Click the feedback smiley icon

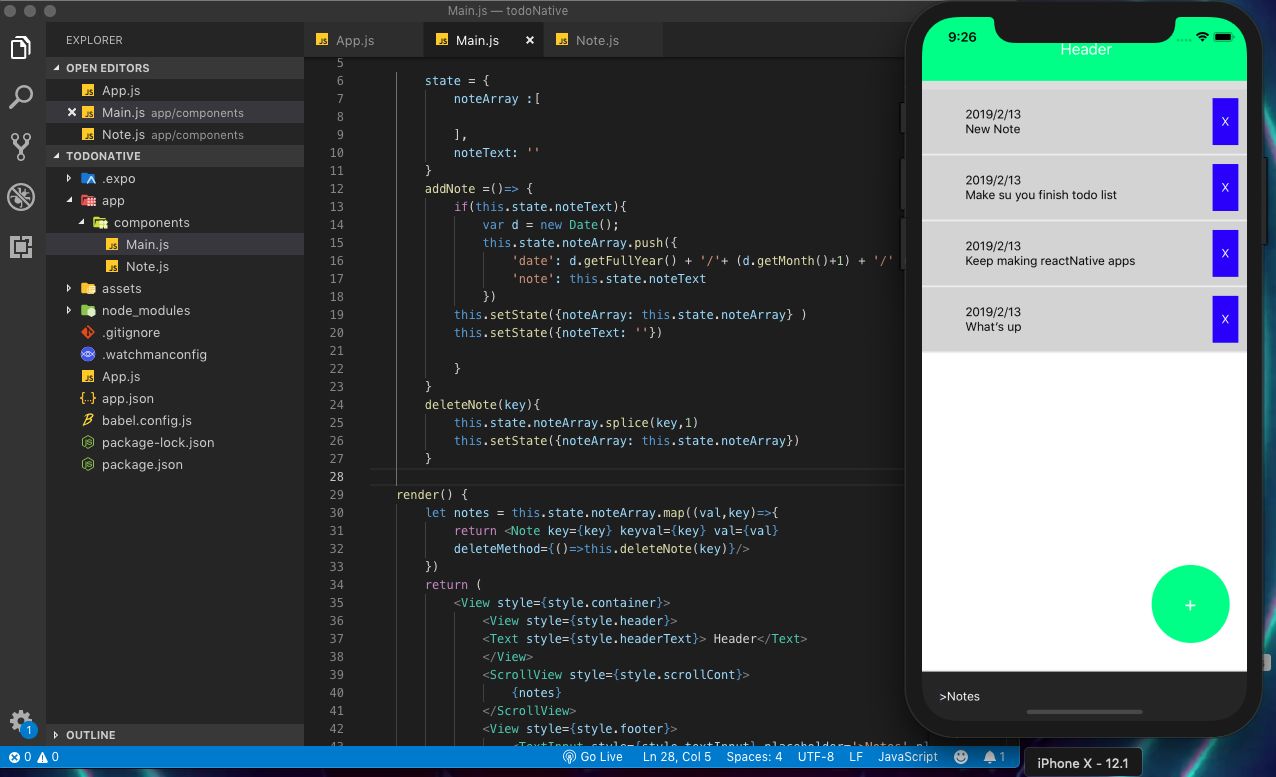click(x=961, y=757)
